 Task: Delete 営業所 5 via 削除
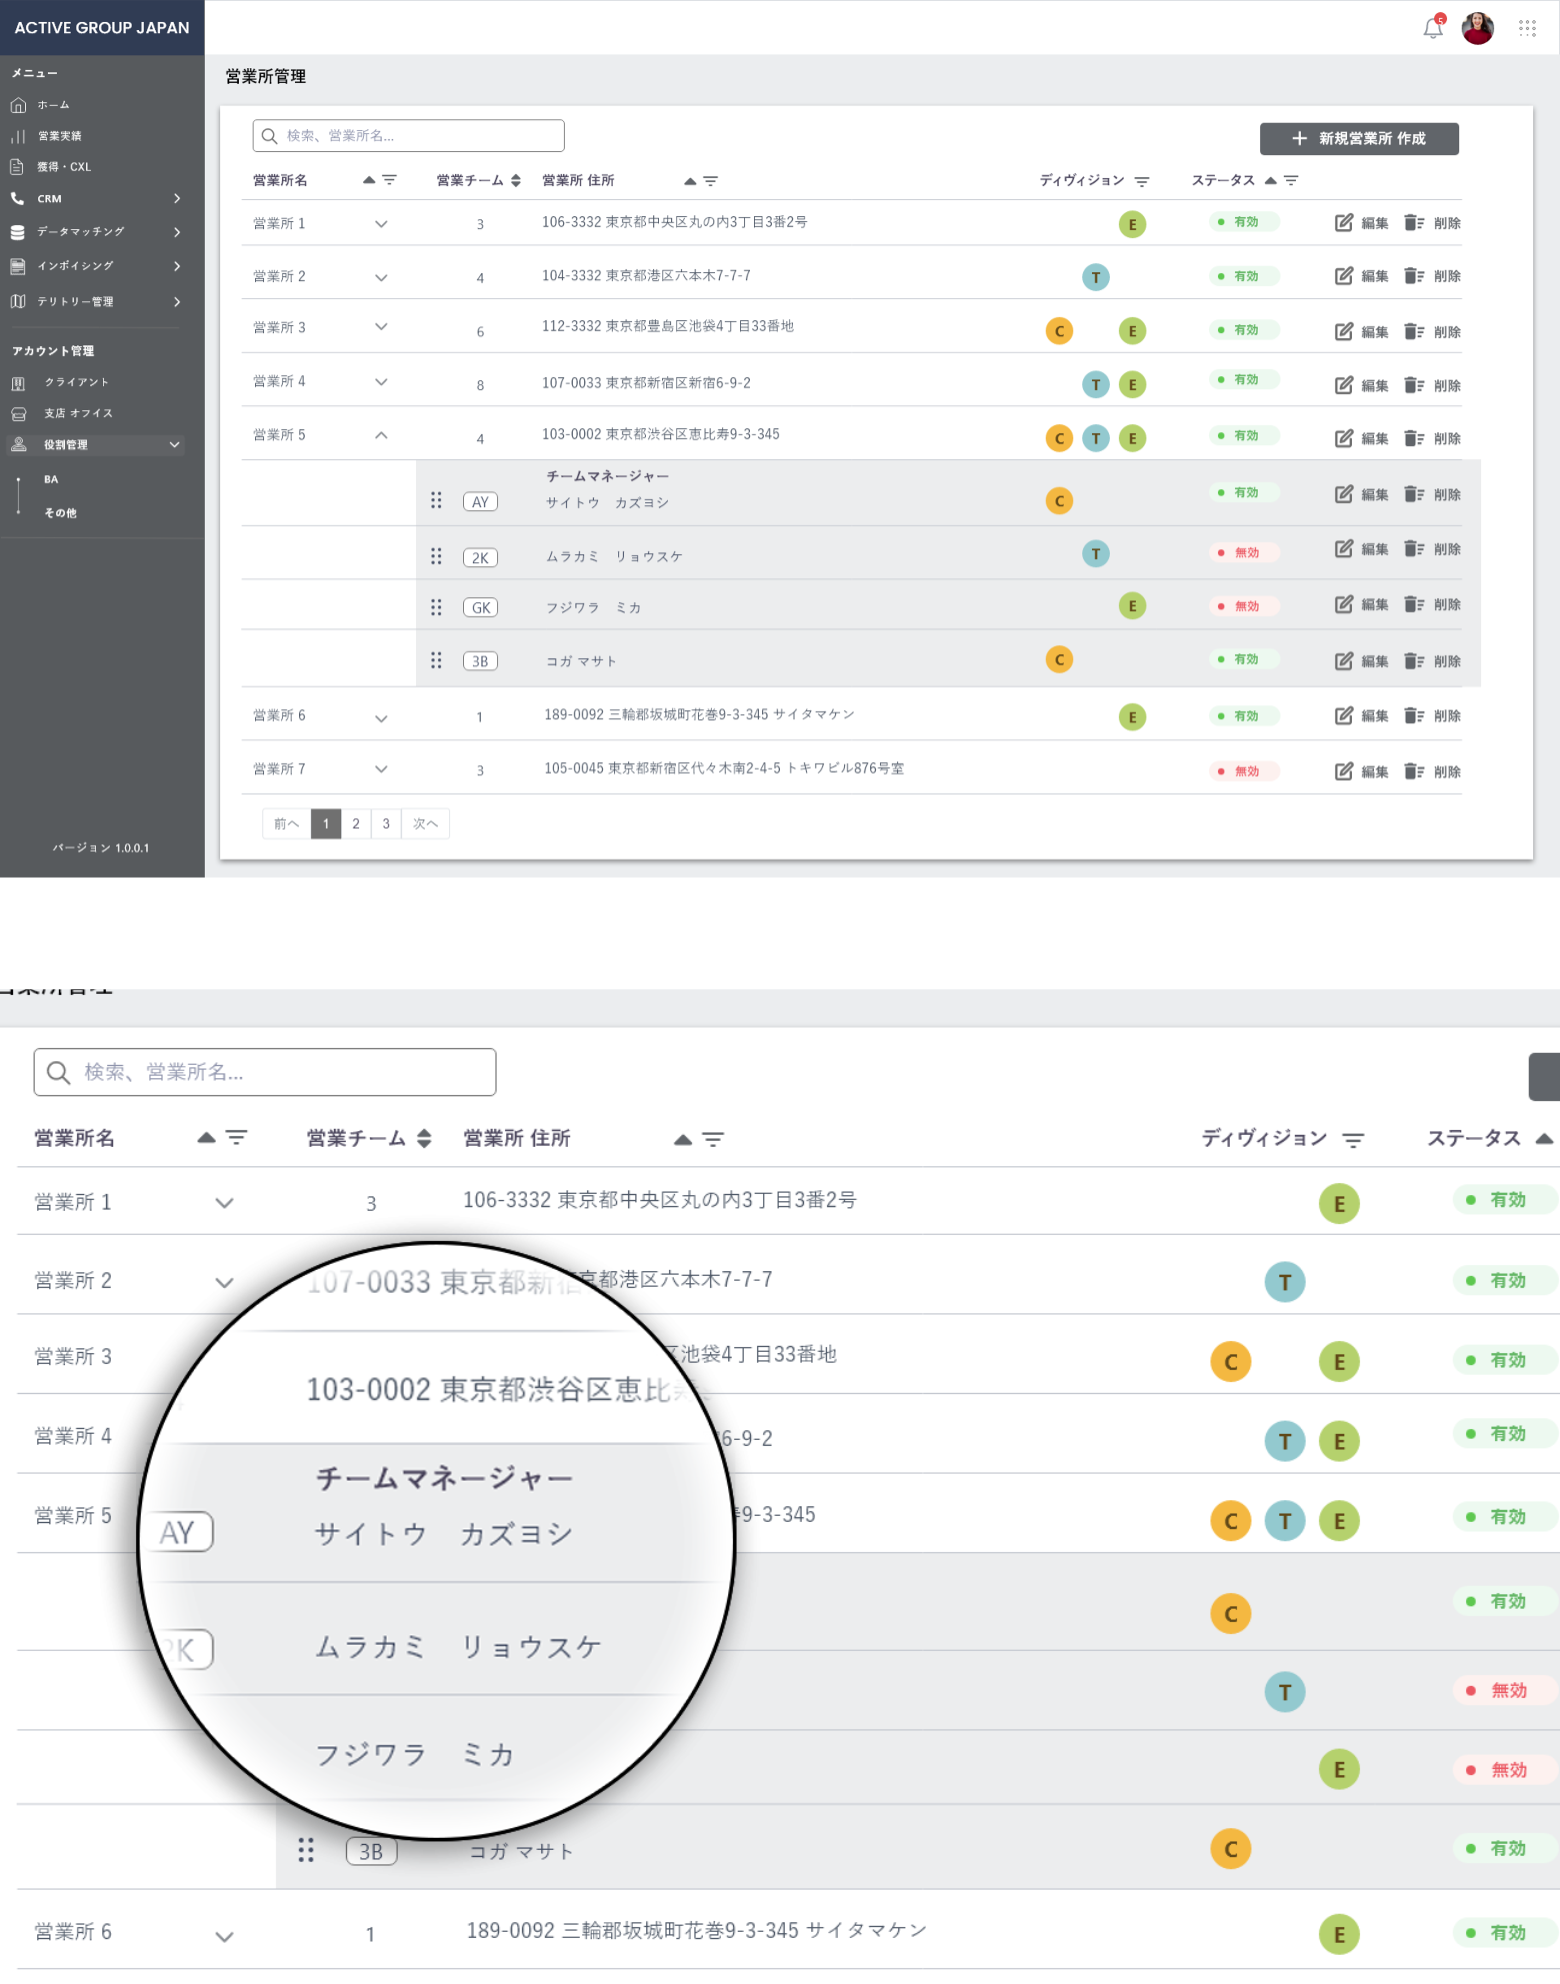click(x=1432, y=438)
